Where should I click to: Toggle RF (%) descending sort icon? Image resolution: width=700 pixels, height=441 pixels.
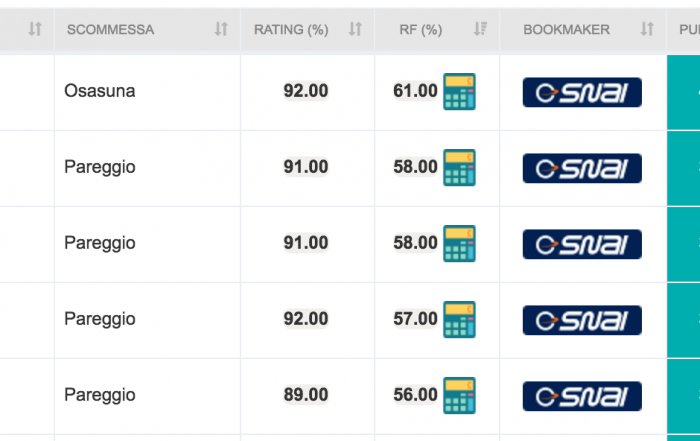[480, 29]
